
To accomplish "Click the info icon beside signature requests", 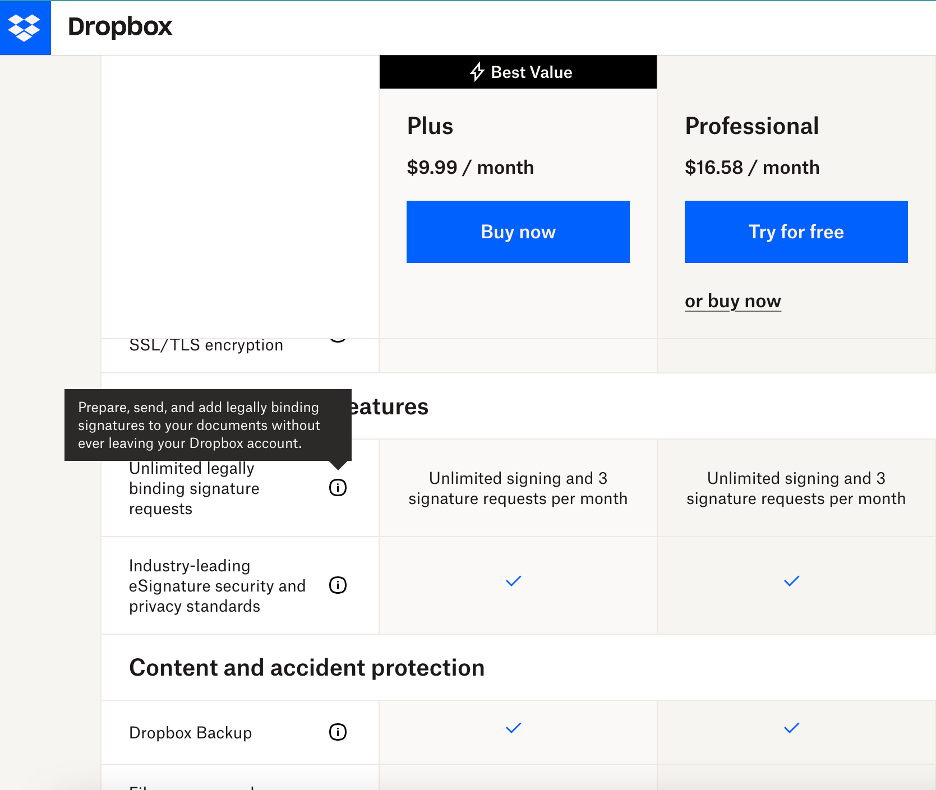I will coord(338,487).
